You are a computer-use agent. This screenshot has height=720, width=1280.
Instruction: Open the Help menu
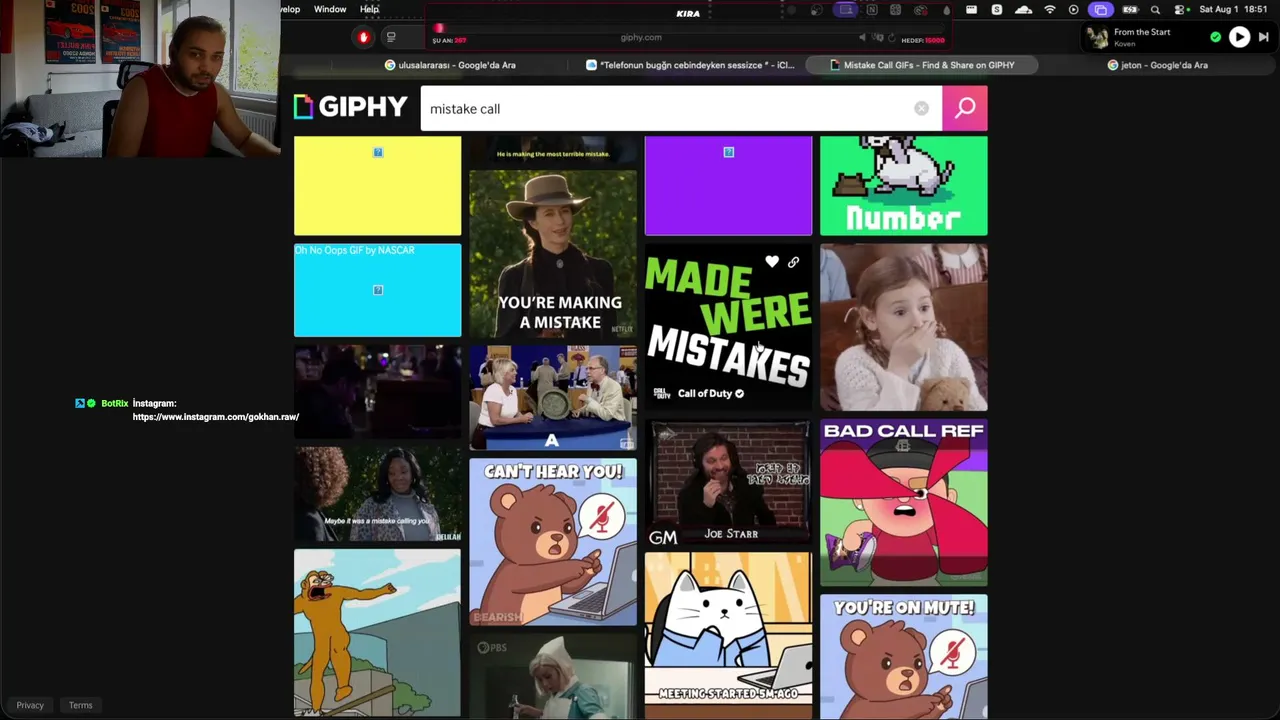369,9
